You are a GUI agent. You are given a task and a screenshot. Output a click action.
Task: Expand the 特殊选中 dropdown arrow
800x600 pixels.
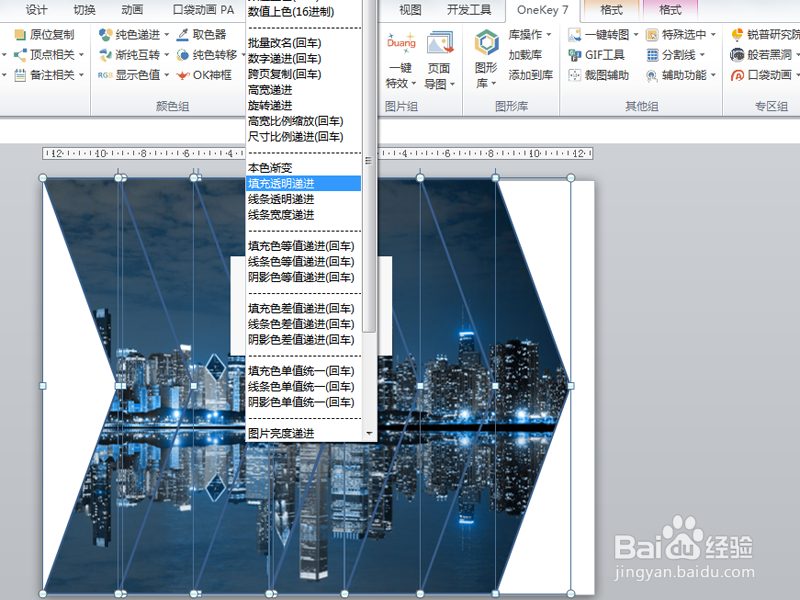(x=713, y=35)
